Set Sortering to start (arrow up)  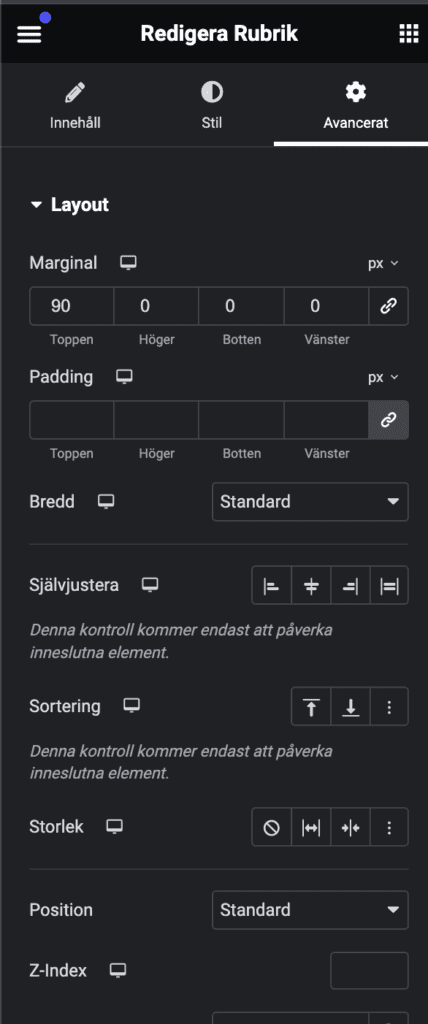[311, 707]
